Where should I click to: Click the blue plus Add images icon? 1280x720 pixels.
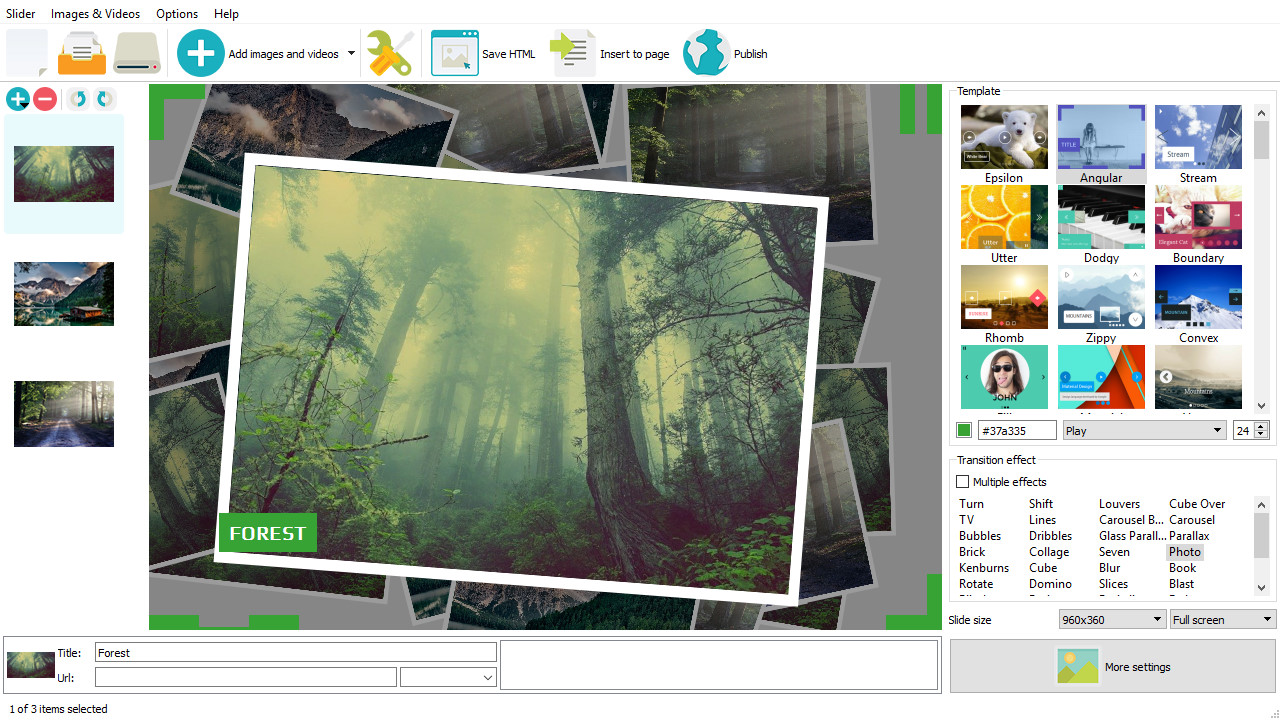201,53
